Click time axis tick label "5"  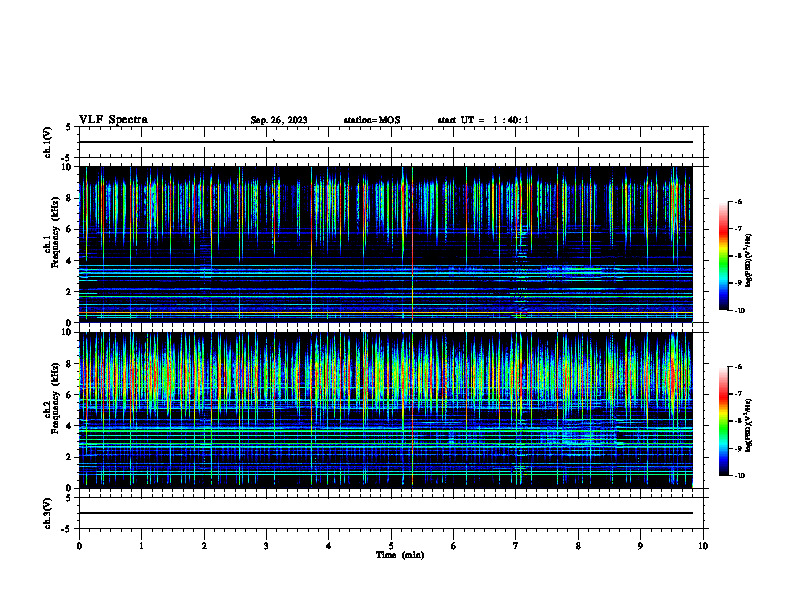[x=391, y=546]
